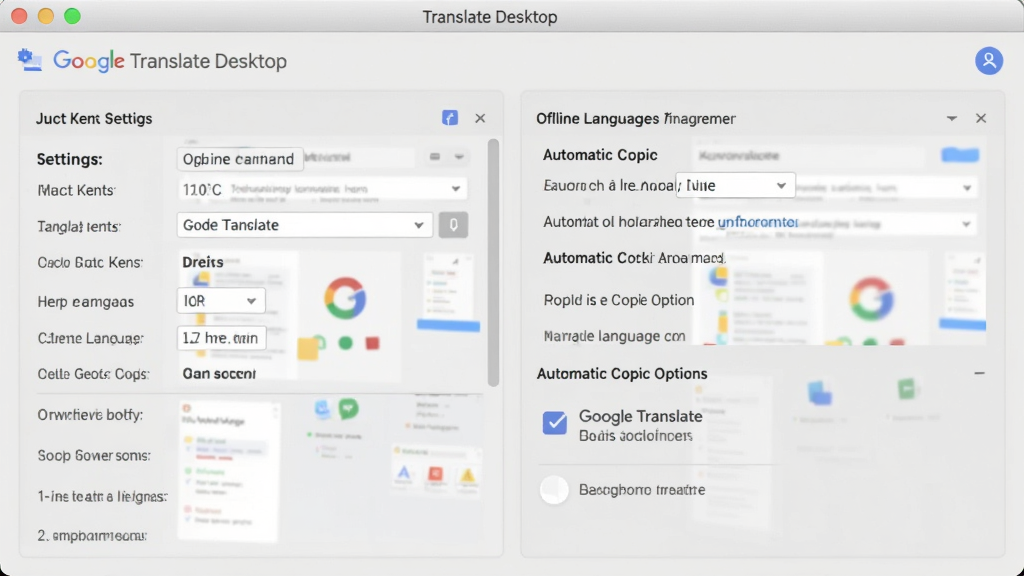The height and width of the screenshot is (576, 1024).
Task: Open the document thumbnail beside Orwctieve botfy
Action: tap(229, 471)
